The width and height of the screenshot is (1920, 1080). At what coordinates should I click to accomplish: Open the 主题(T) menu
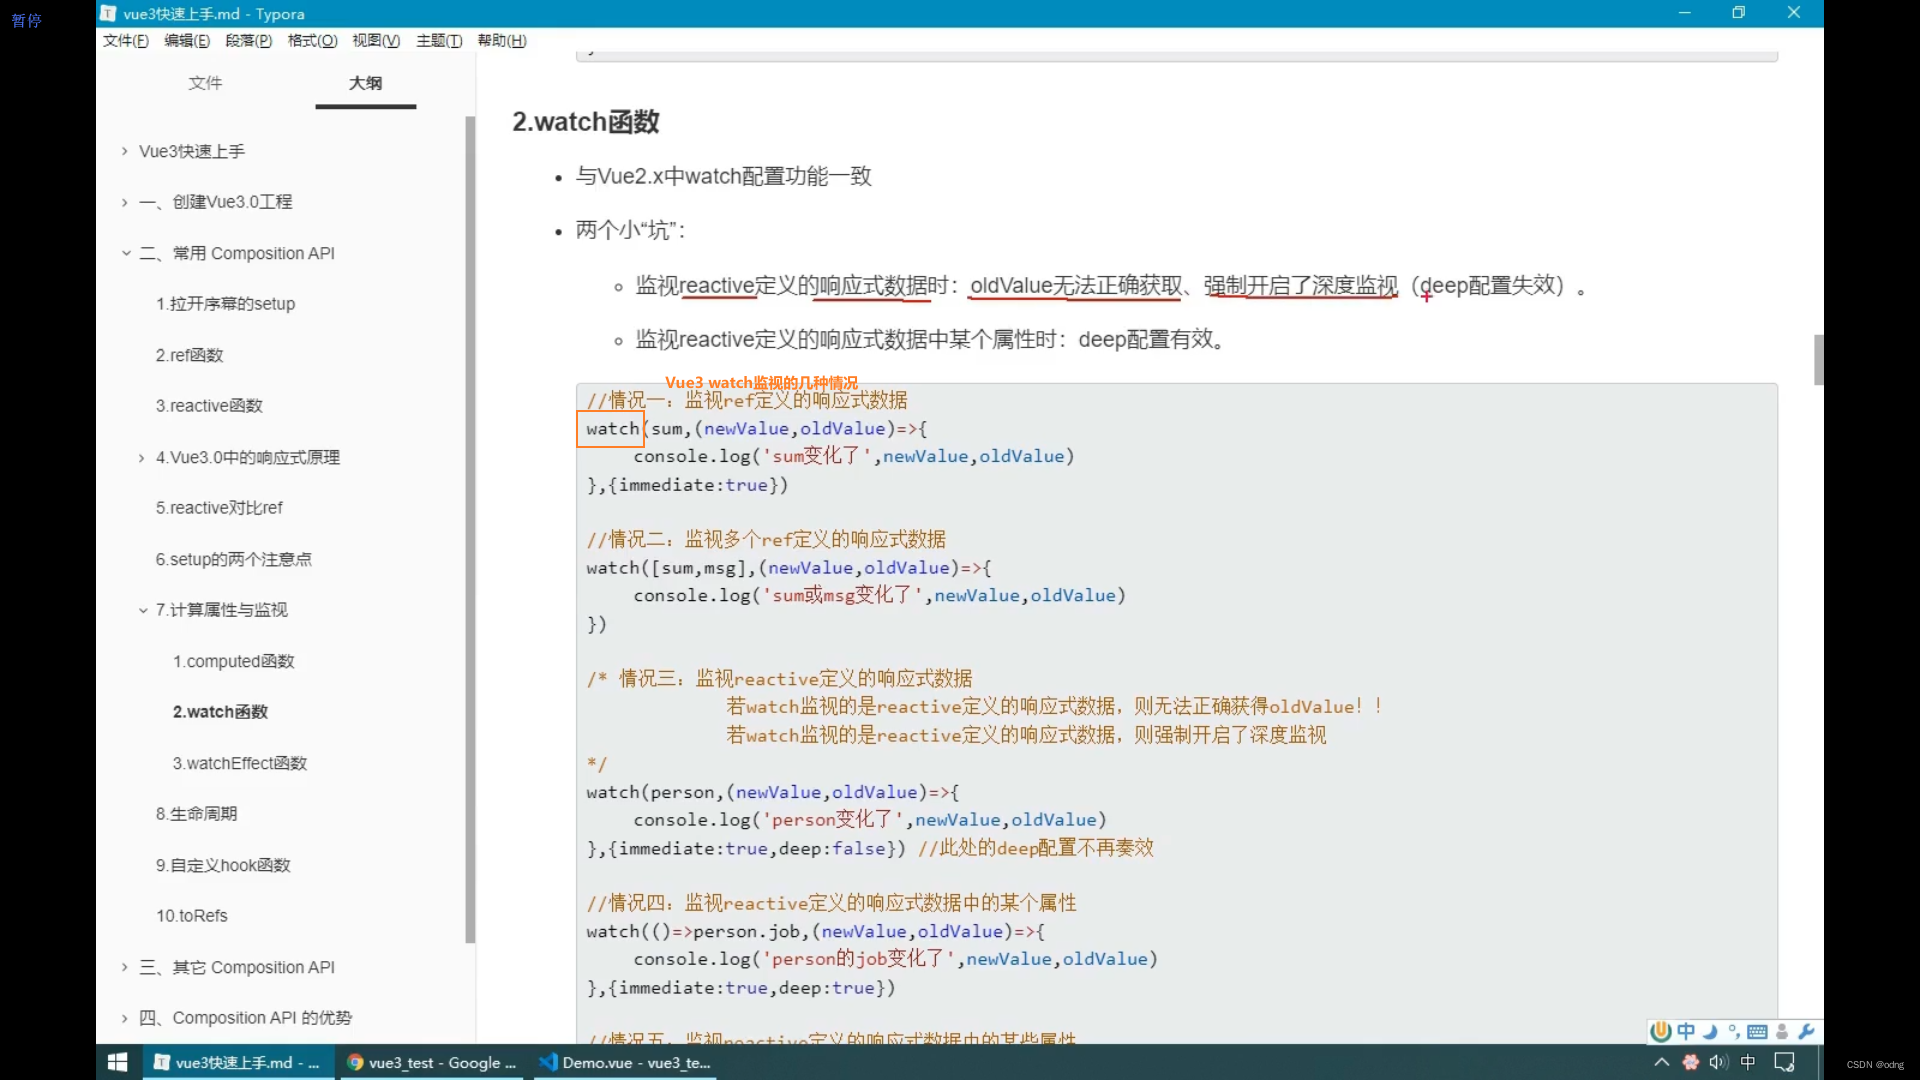[439, 41]
